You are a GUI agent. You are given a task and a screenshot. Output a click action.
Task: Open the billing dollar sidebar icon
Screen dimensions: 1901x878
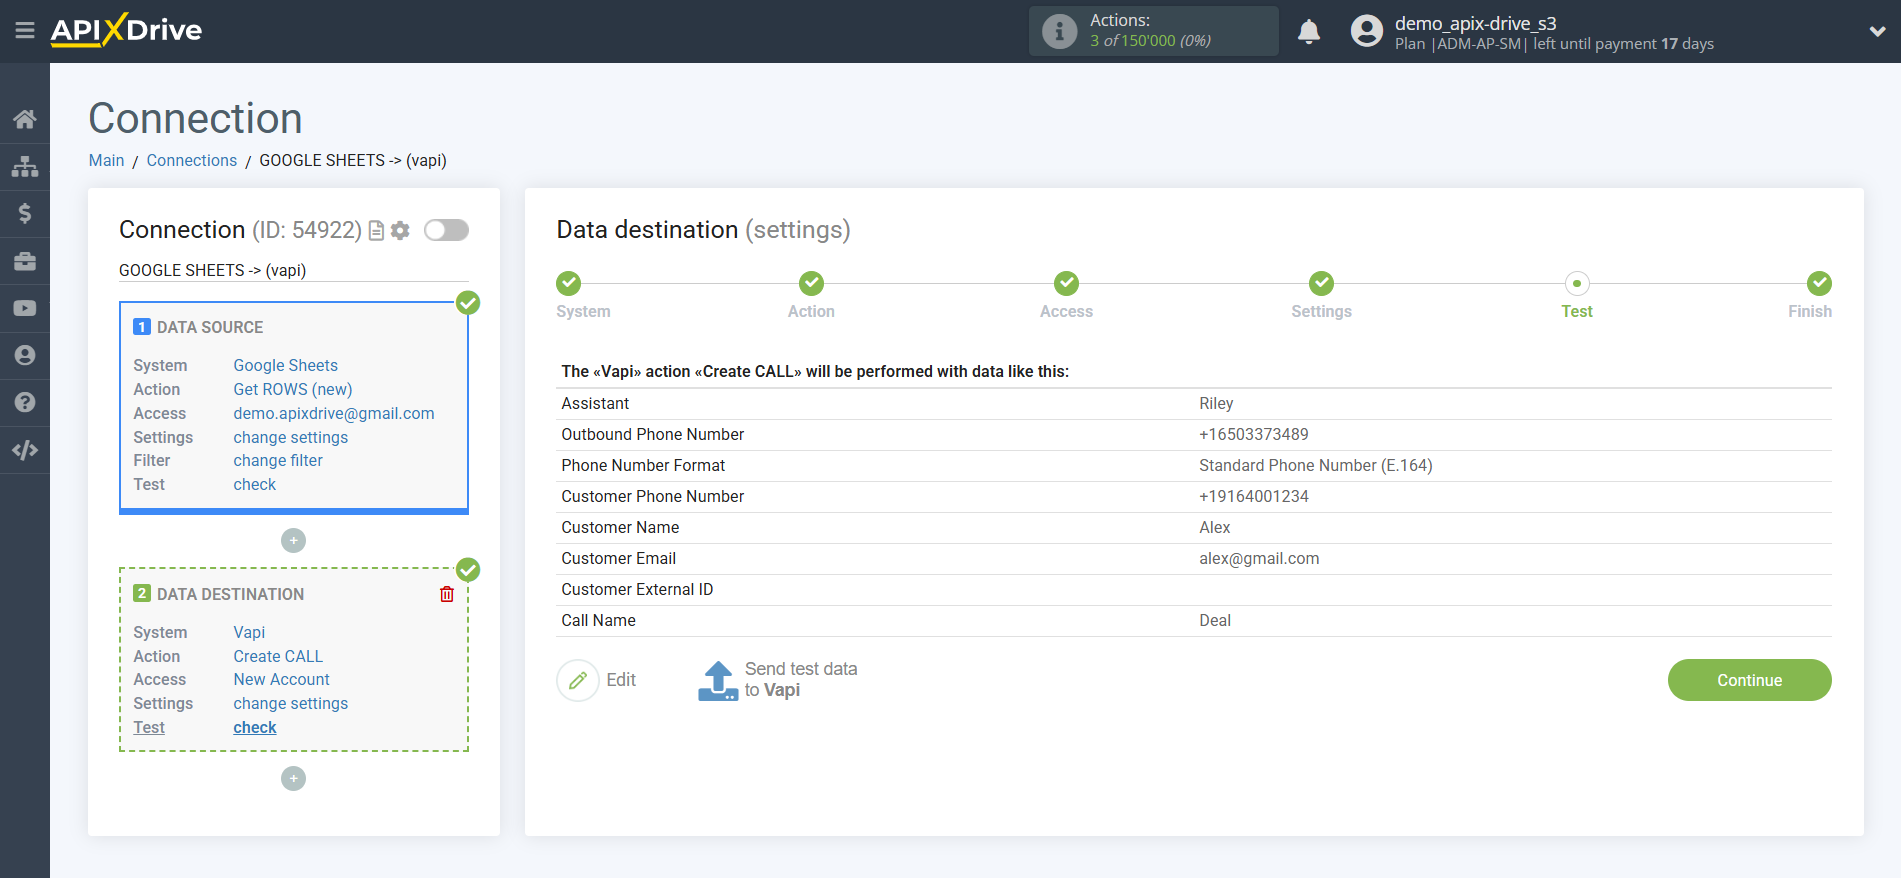tap(25, 213)
